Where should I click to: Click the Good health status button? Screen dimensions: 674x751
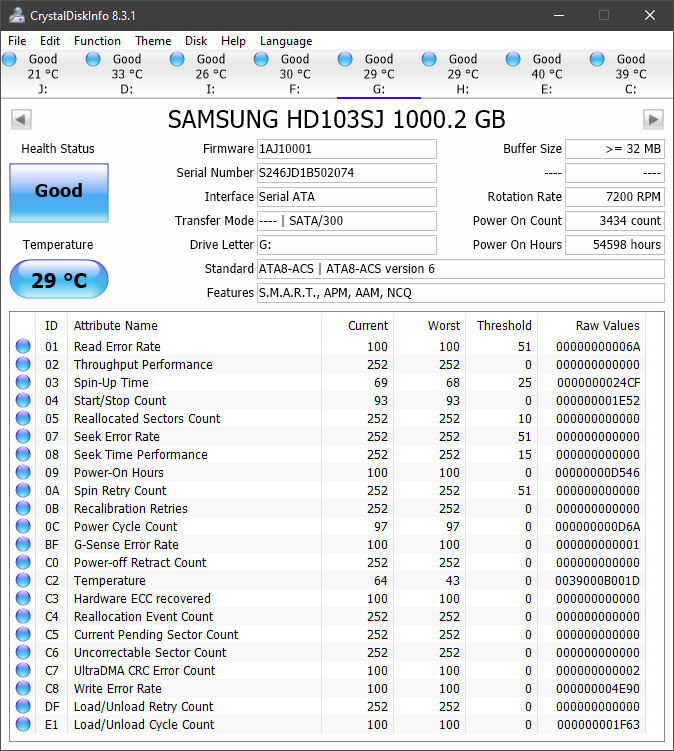59,193
